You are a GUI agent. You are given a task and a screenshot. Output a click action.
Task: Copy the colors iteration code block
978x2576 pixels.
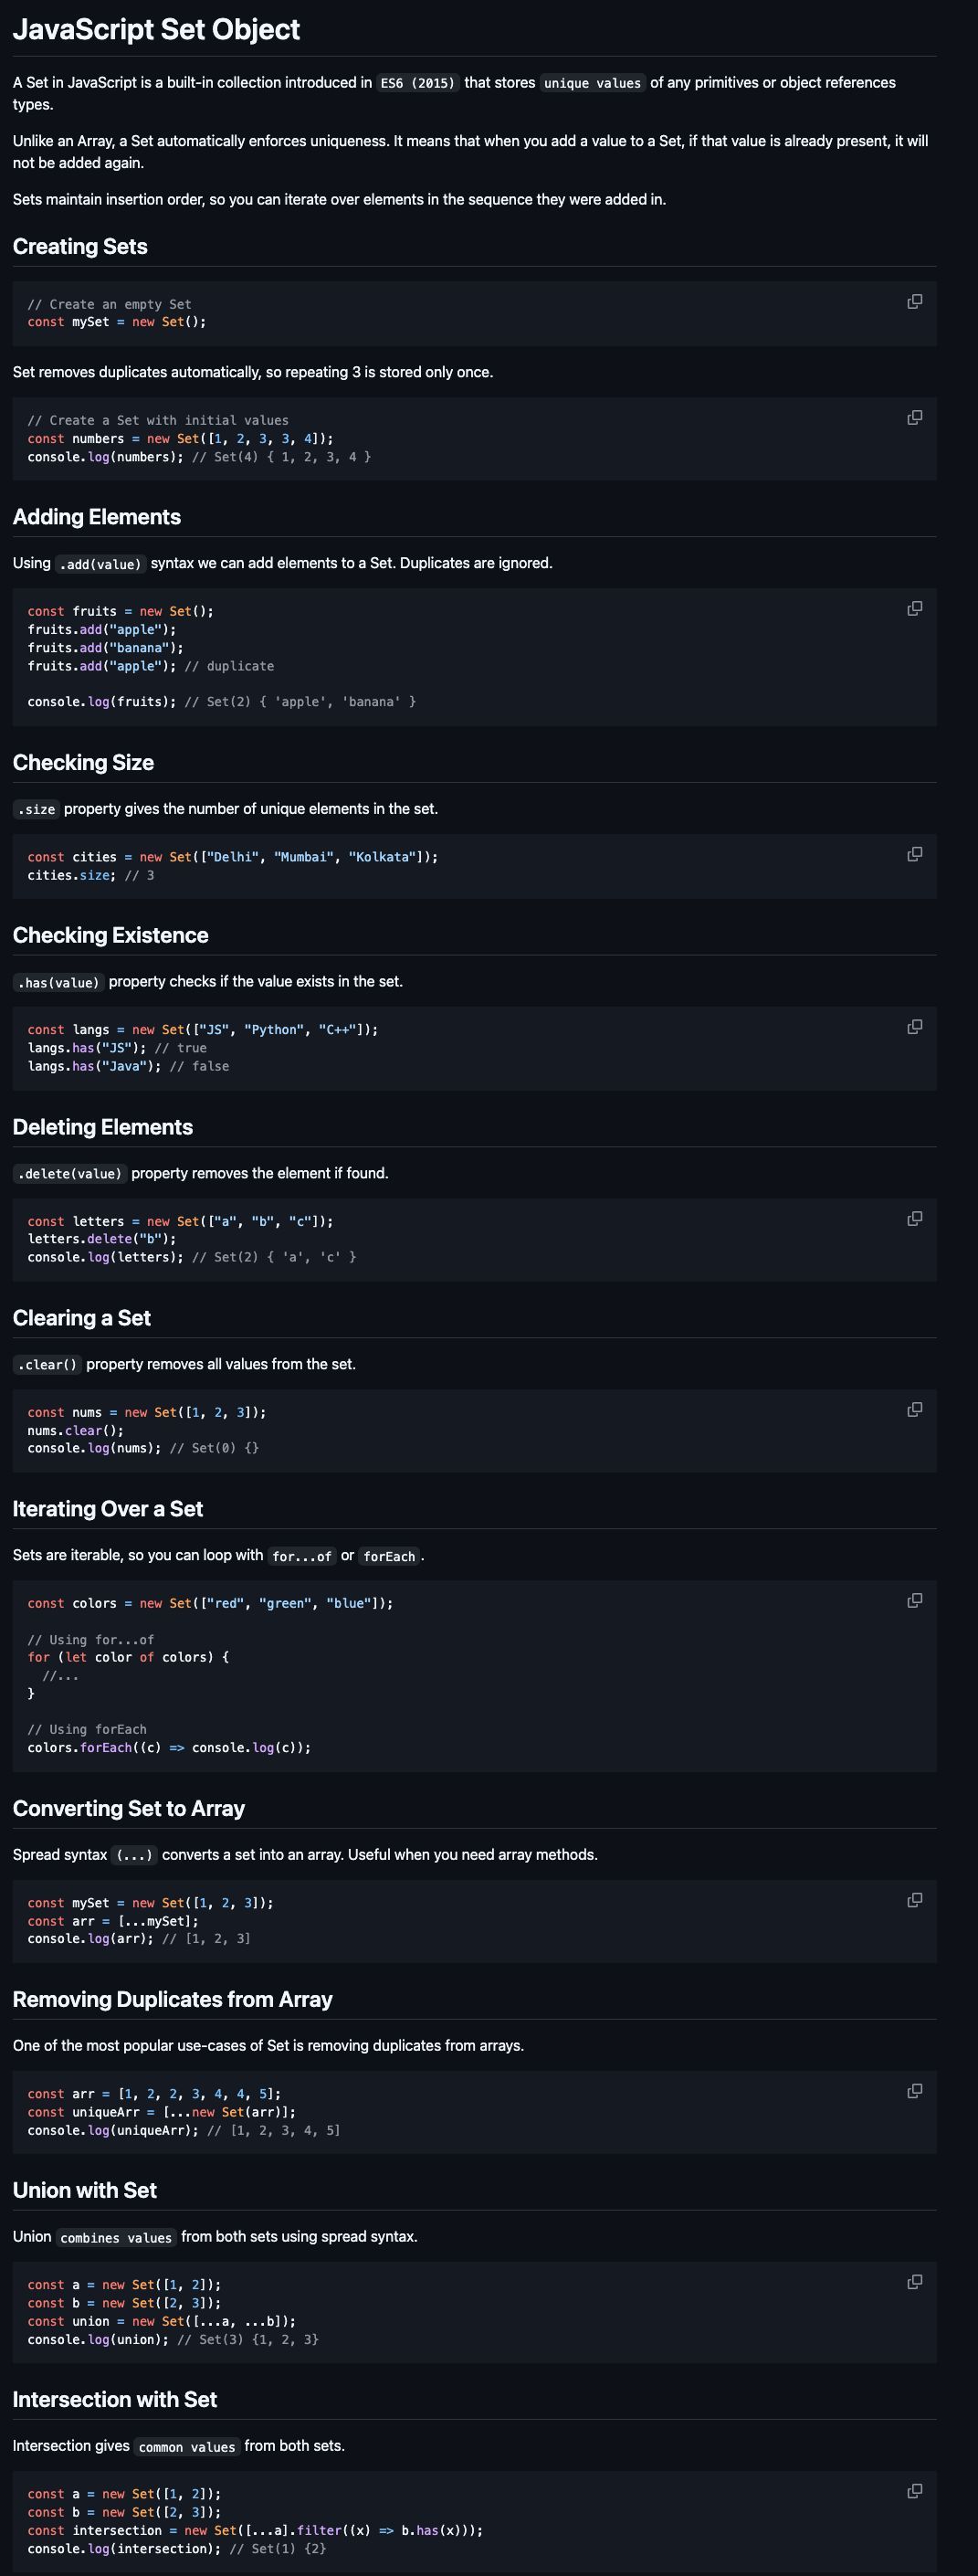(914, 1601)
